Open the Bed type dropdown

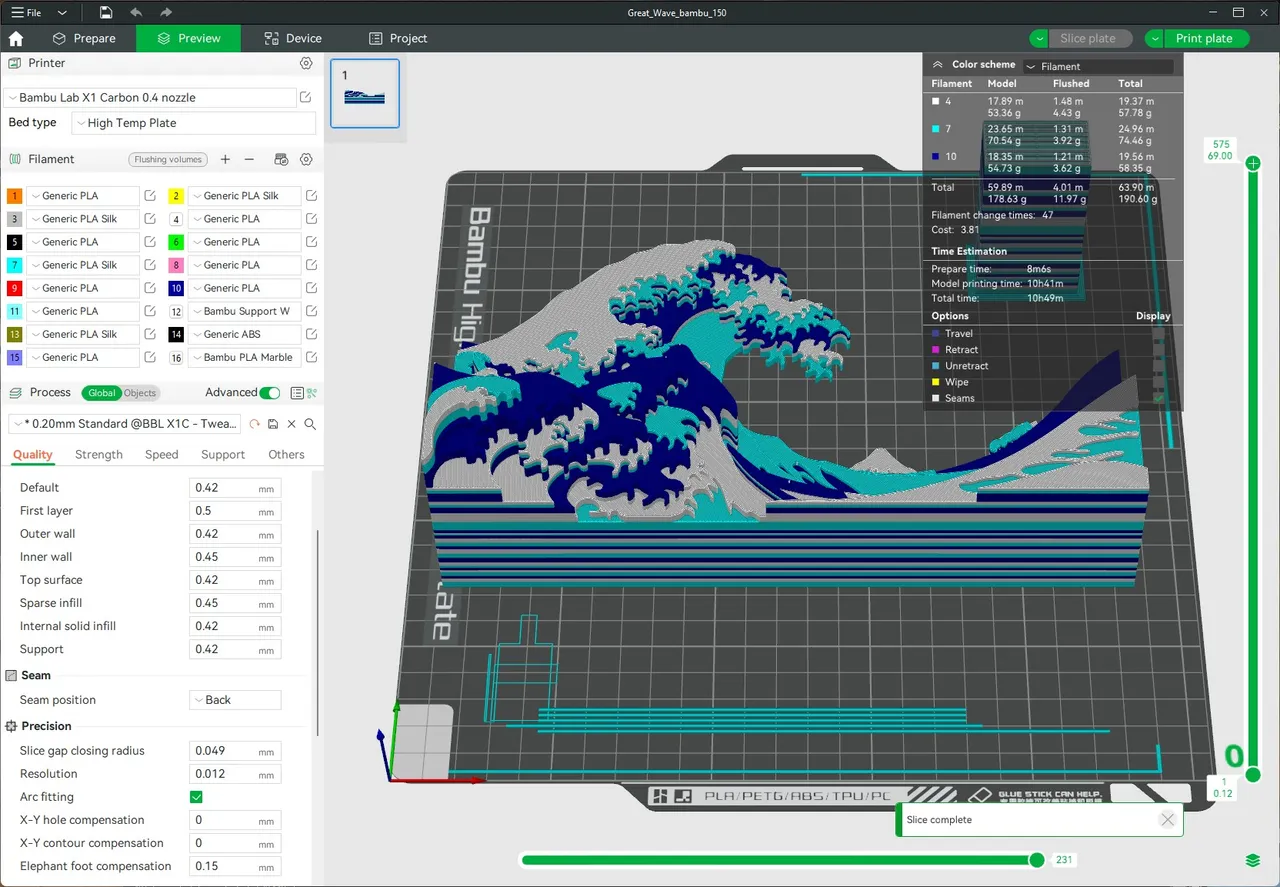(193, 122)
